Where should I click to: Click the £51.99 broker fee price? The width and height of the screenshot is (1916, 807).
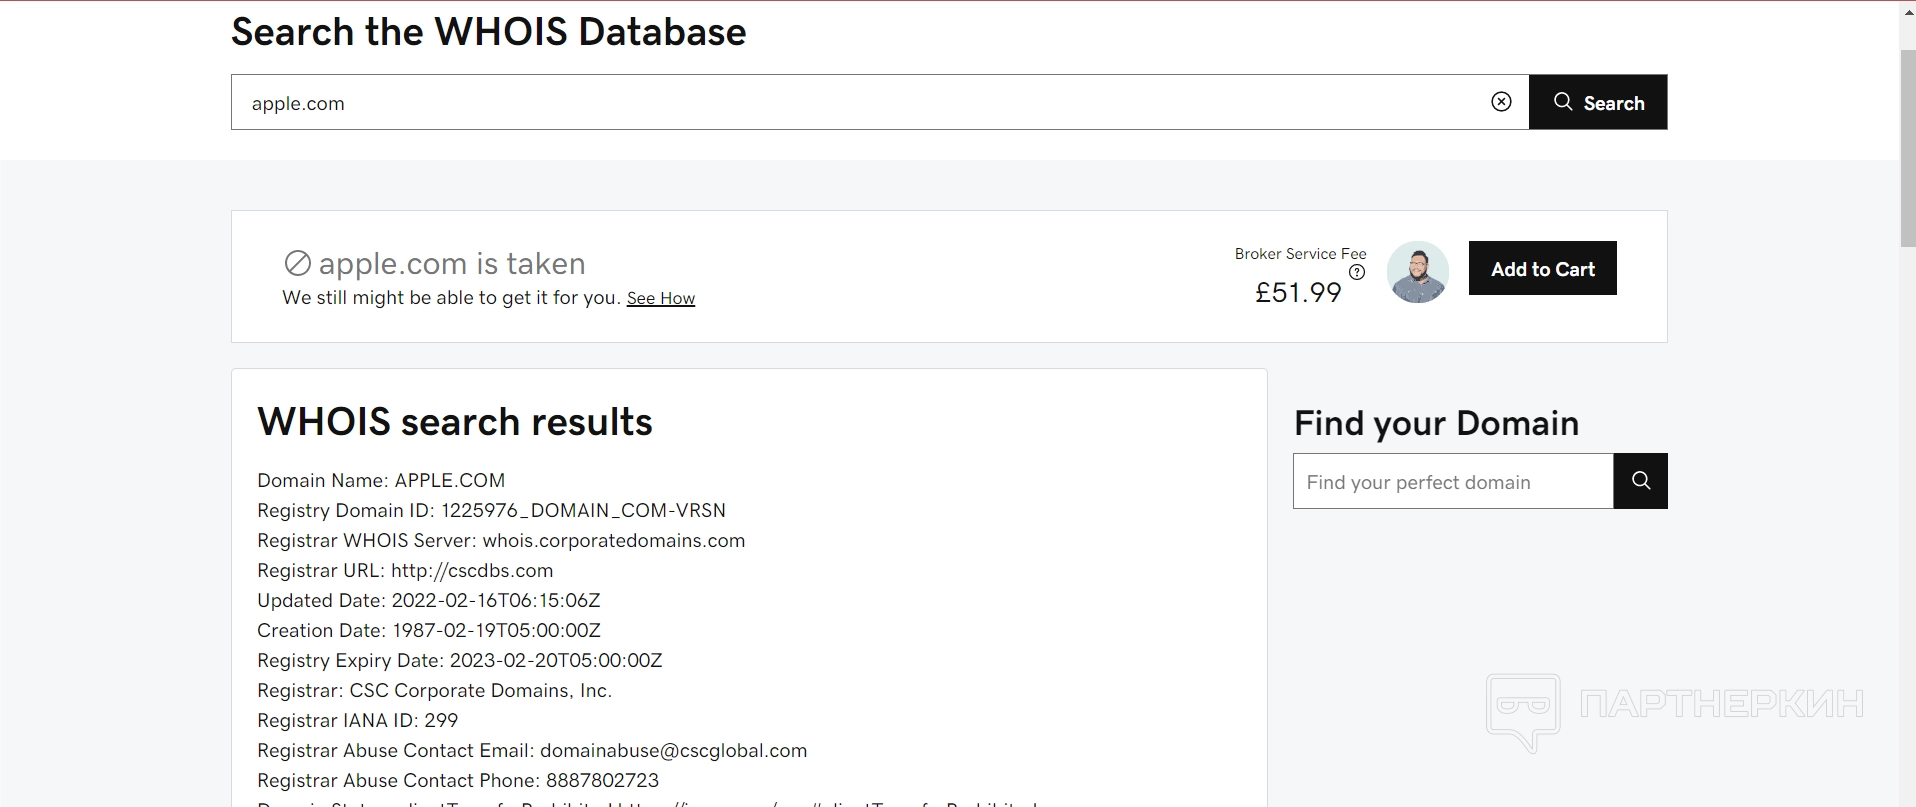pyautogui.click(x=1297, y=292)
